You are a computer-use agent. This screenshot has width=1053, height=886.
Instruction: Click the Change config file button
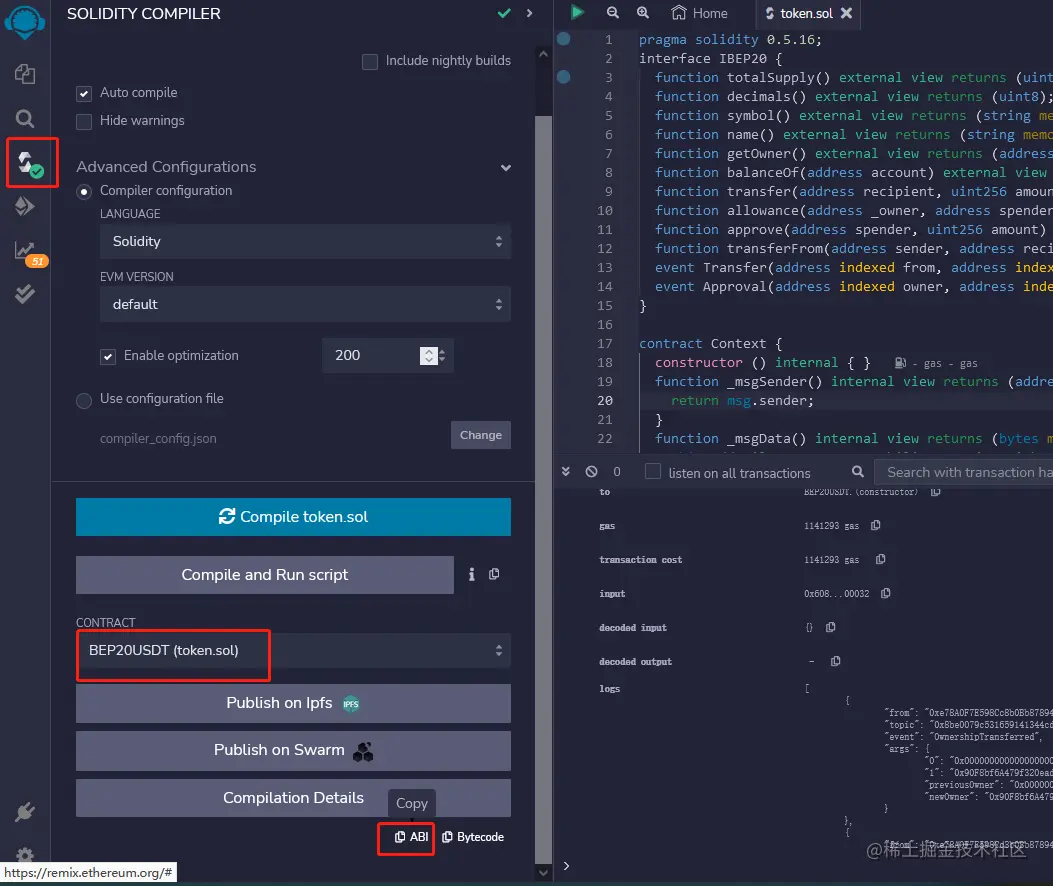pyautogui.click(x=481, y=435)
